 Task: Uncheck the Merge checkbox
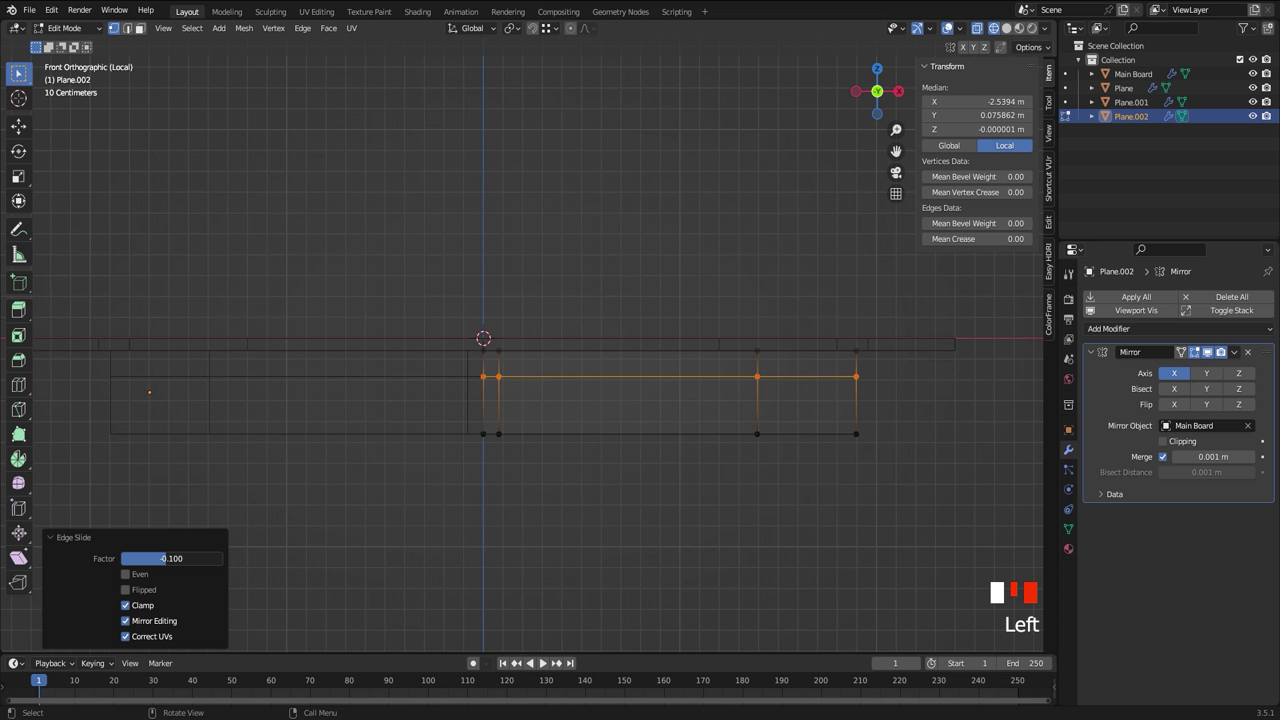pyautogui.click(x=1162, y=457)
